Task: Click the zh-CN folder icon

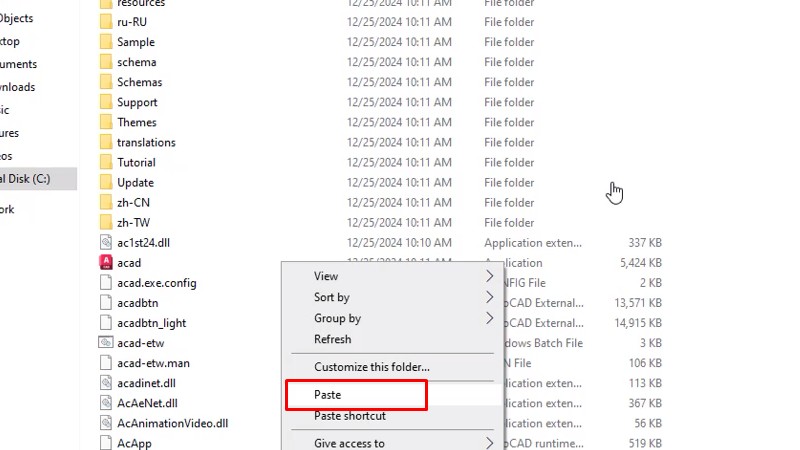Action: coord(106,203)
